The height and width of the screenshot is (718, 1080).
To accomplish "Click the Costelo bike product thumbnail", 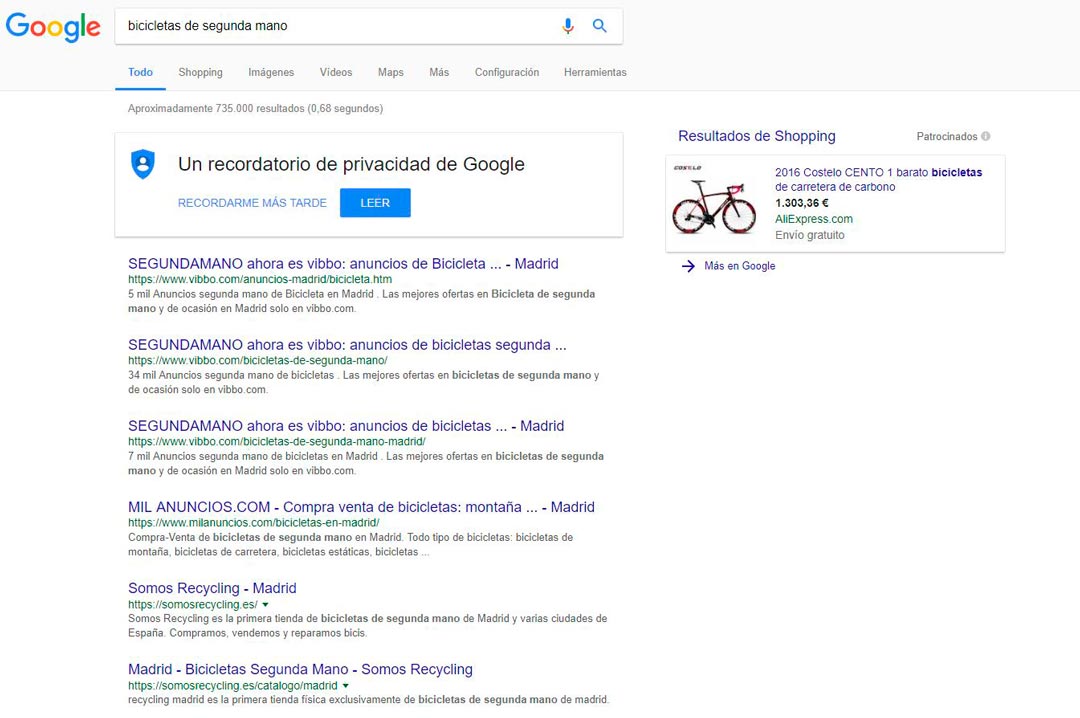I will point(714,201).
